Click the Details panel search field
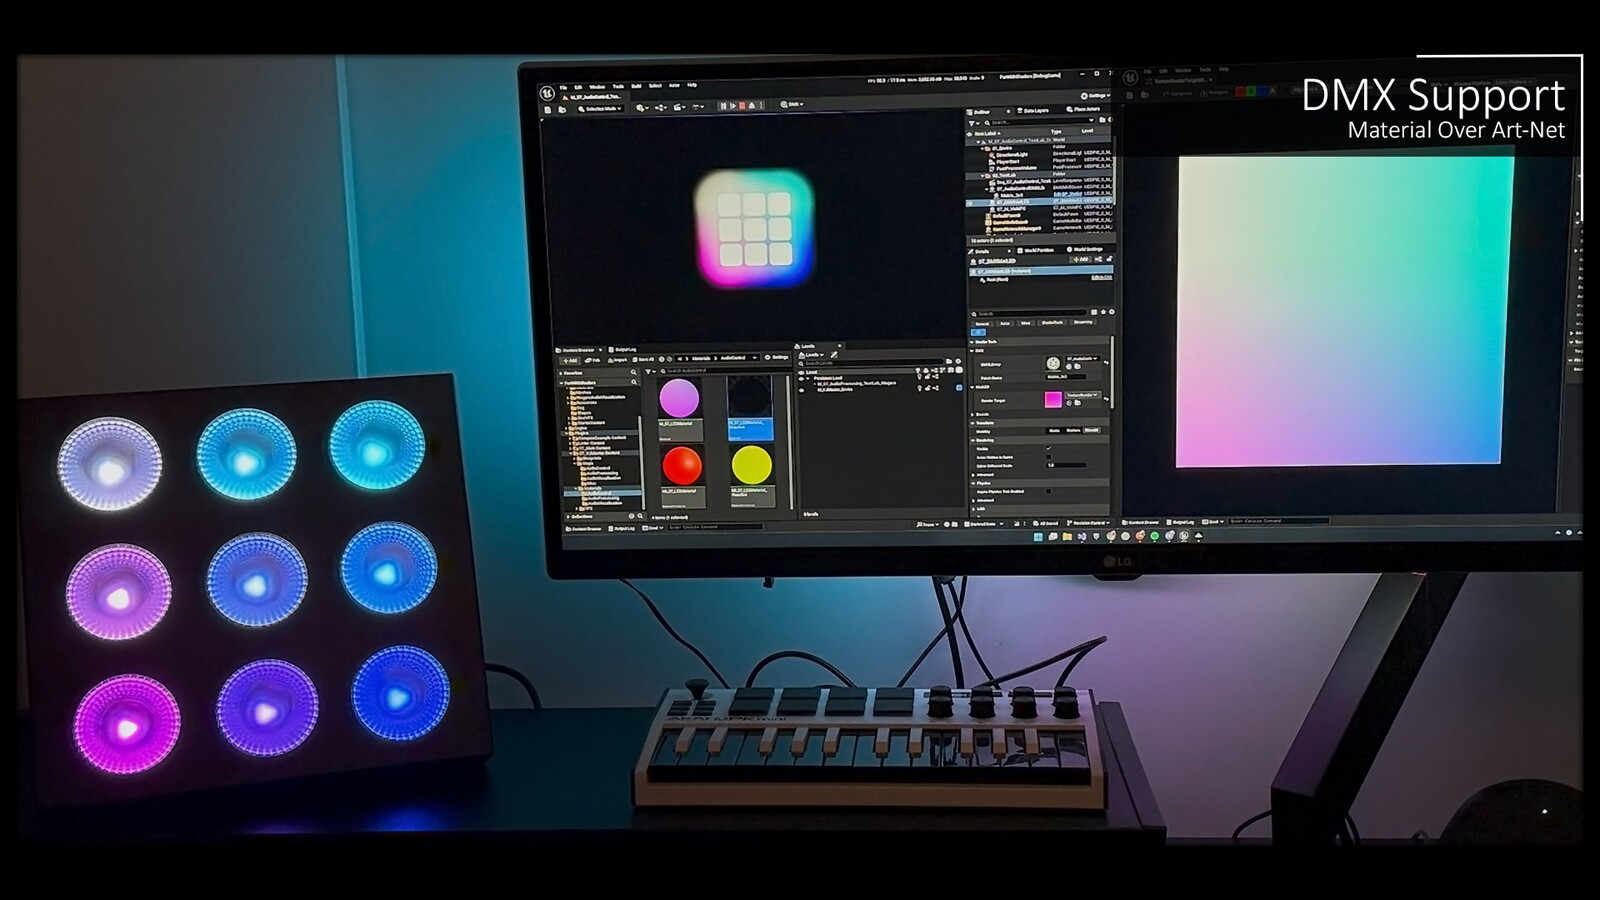Image resolution: width=1600 pixels, height=900 pixels. [1030, 314]
